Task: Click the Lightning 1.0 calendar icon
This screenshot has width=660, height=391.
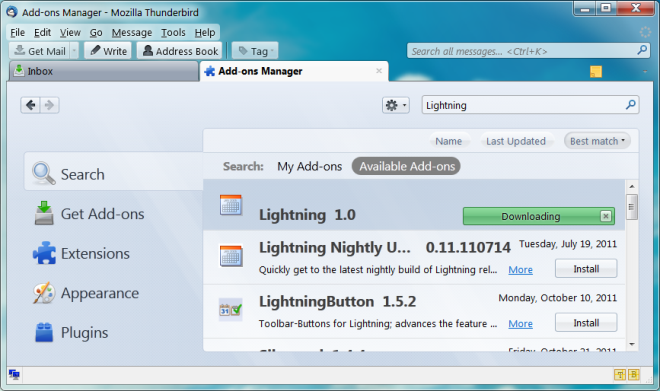Action: [x=231, y=205]
